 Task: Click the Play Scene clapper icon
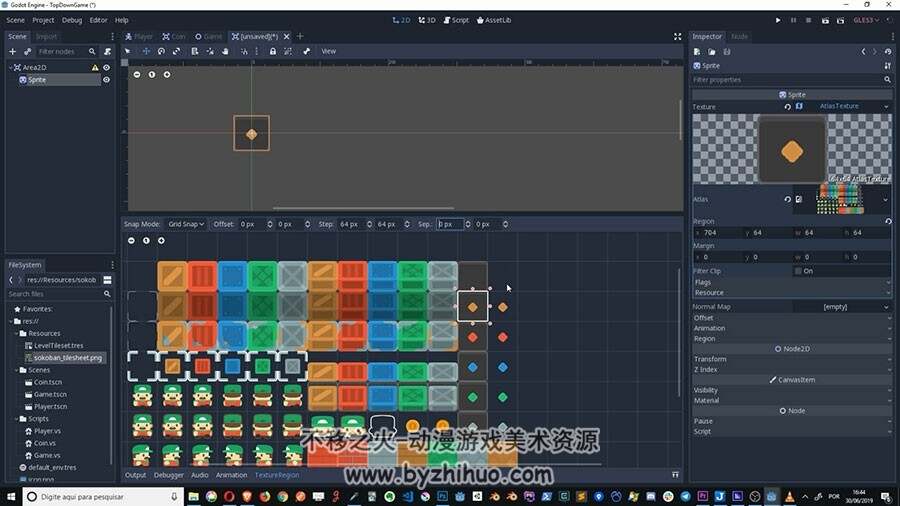(x=825, y=21)
